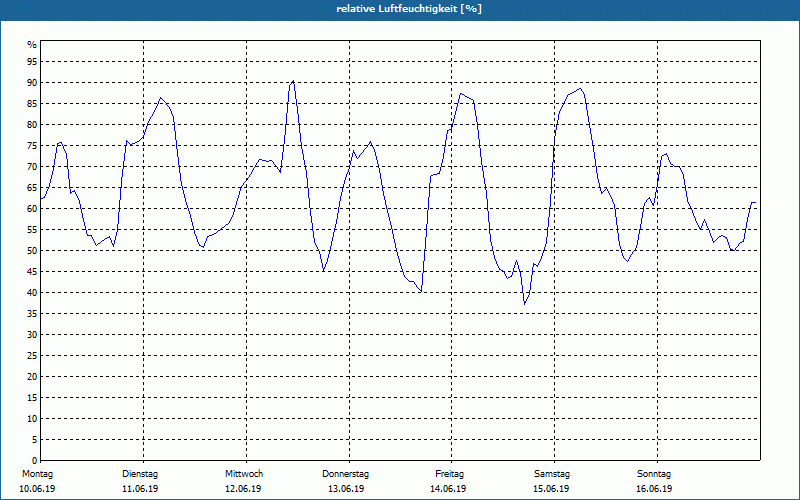The height and width of the screenshot is (500, 800).
Task: Click the y-axis value 0
Action: pos(35,461)
